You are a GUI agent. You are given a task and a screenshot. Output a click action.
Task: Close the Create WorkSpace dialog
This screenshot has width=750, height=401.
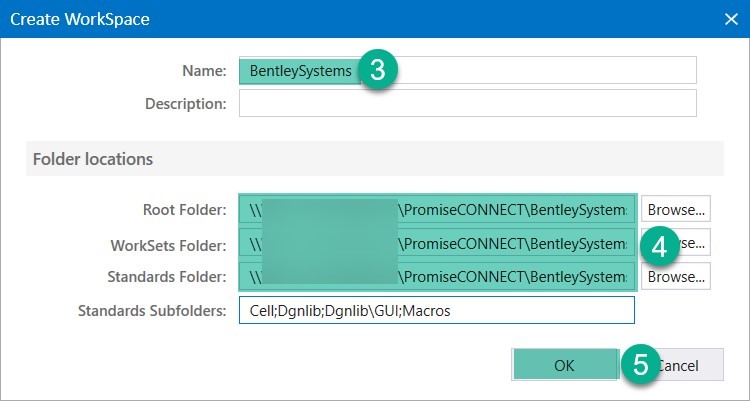click(731, 19)
